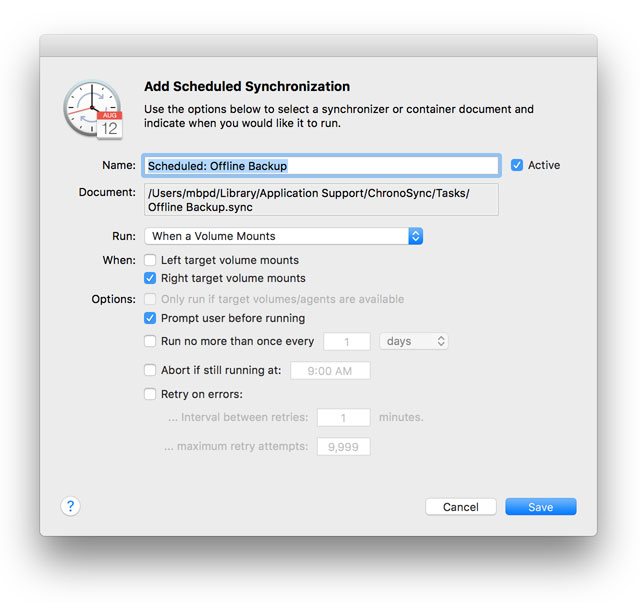This screenshot has height=602, width=641.
Task: Click the 9:00 AM abort time field
Action: (x=330, y=371)
